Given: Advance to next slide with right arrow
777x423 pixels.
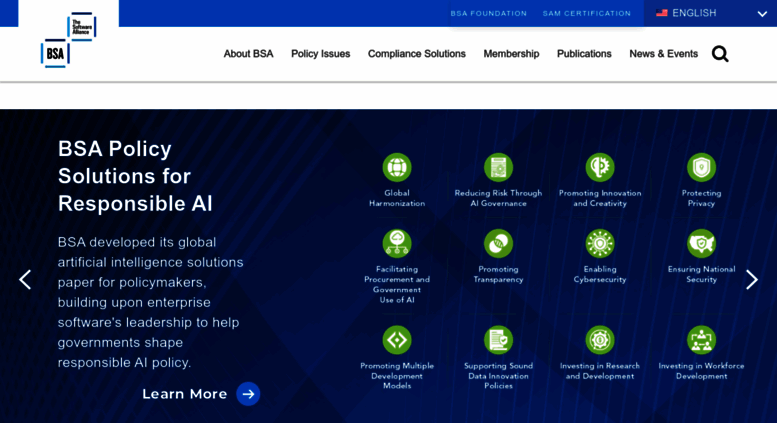Looking at the screenshot, I should tap(752, 280).
